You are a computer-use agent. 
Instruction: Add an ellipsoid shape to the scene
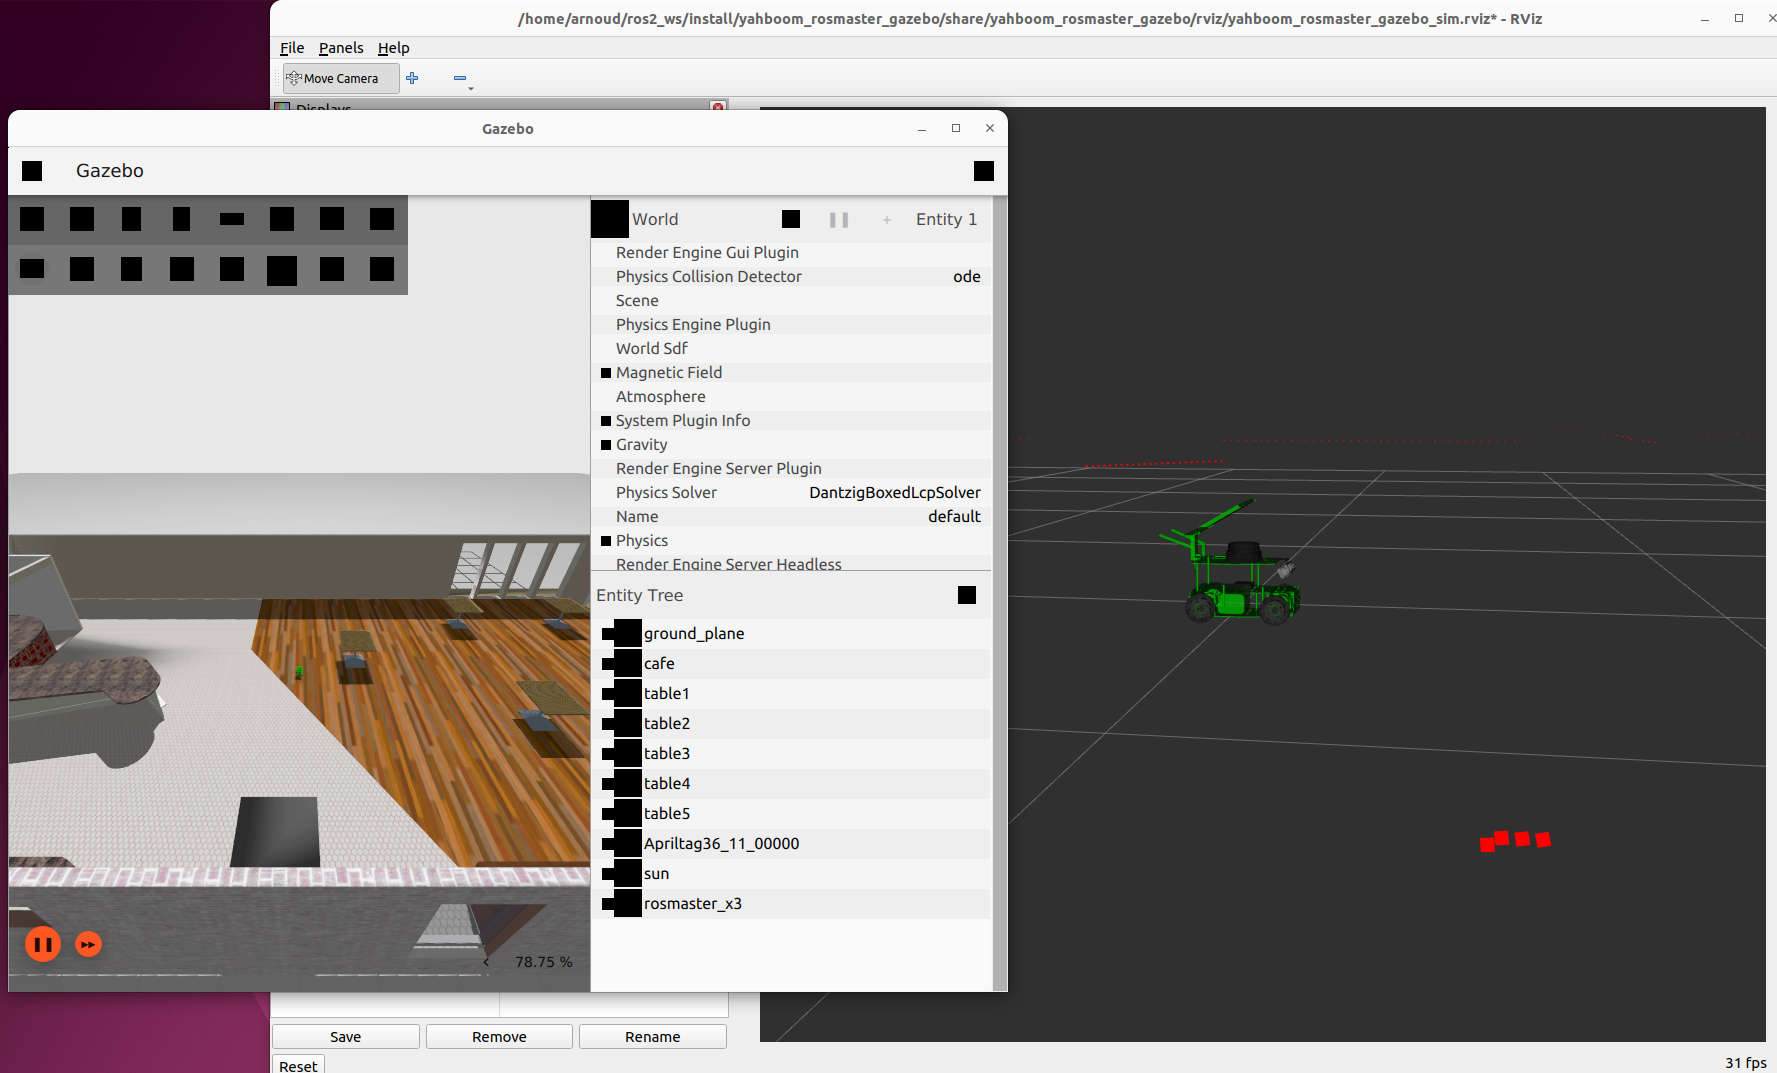[x=232, y=219]
